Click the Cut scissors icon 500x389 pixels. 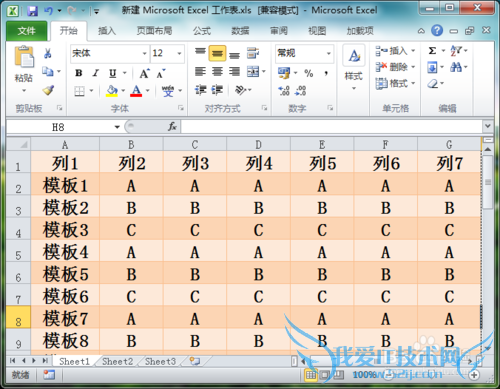pyautogui.click(x=48, y=53)
